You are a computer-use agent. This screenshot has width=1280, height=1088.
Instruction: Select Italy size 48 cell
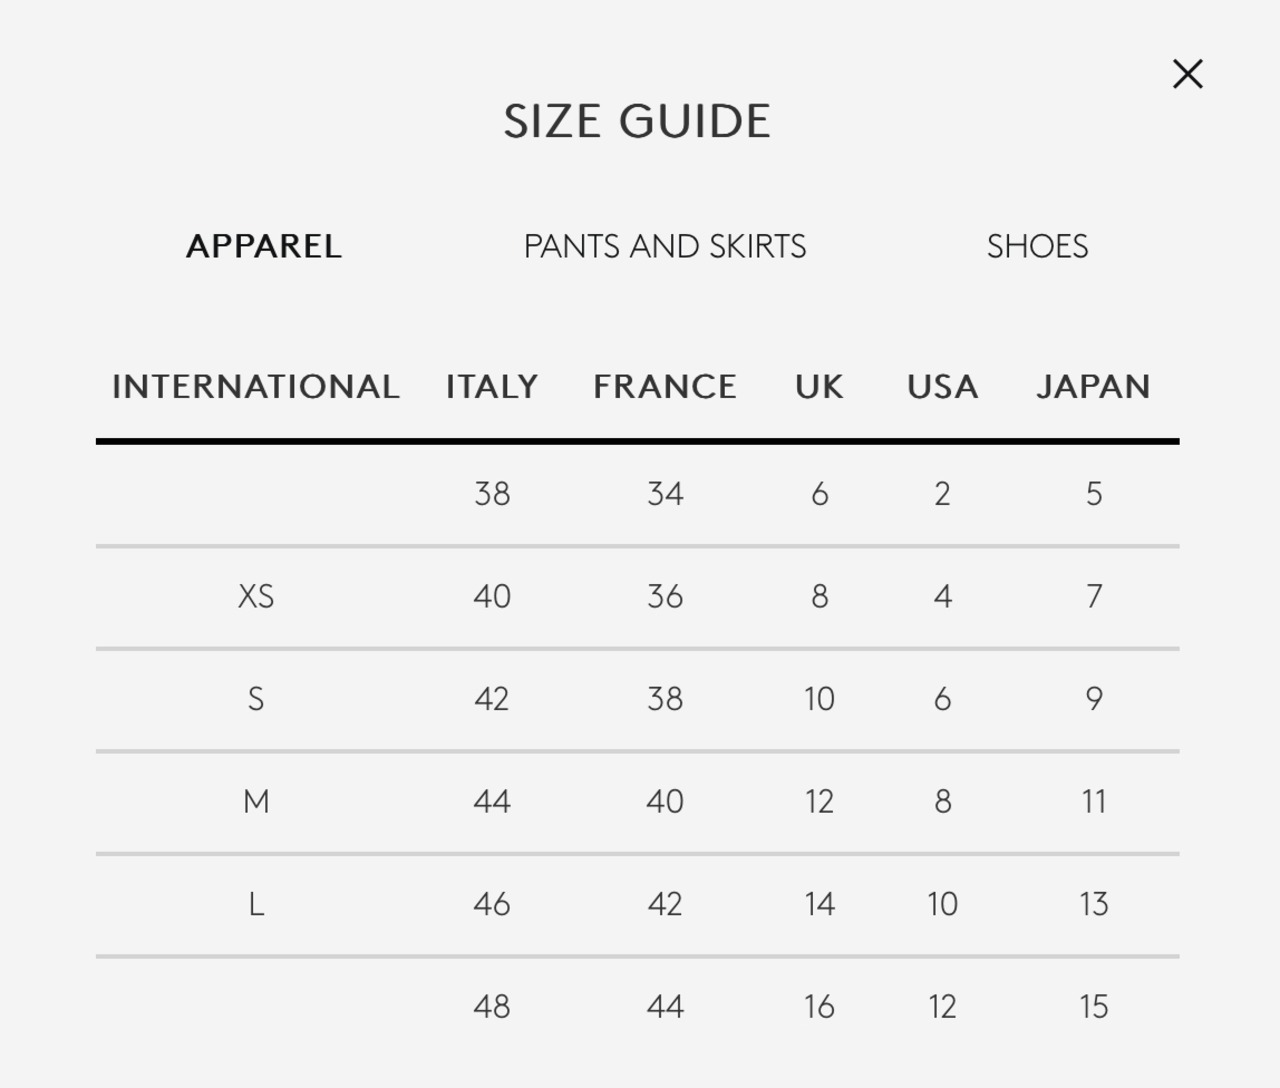[x=492, y=1006]
